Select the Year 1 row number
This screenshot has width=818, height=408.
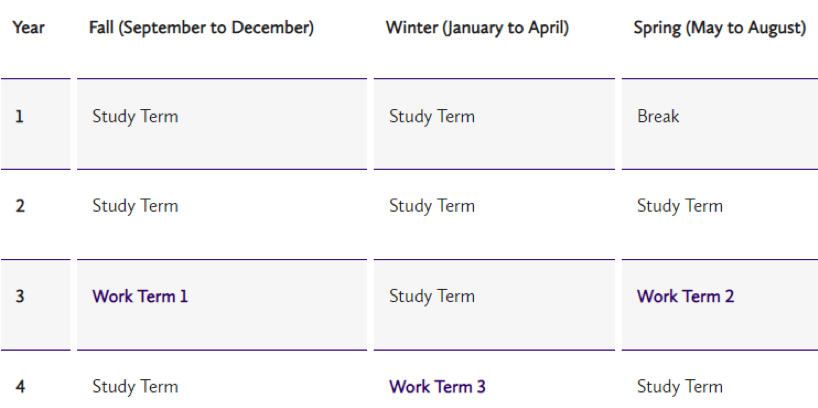click(19, 116)
